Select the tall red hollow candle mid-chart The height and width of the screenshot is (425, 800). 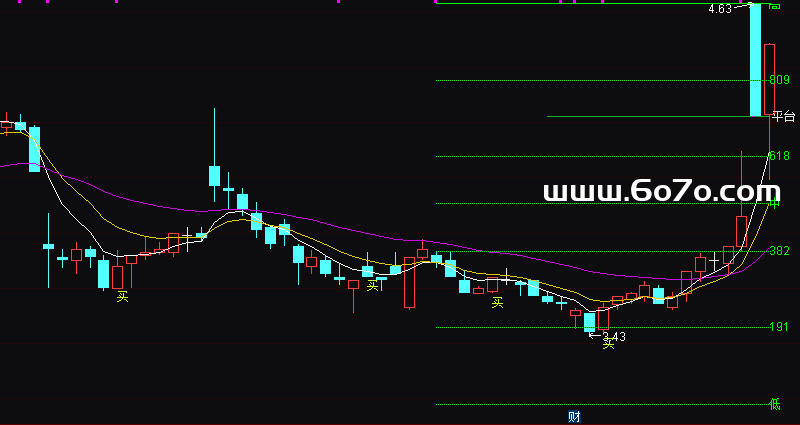409,282
